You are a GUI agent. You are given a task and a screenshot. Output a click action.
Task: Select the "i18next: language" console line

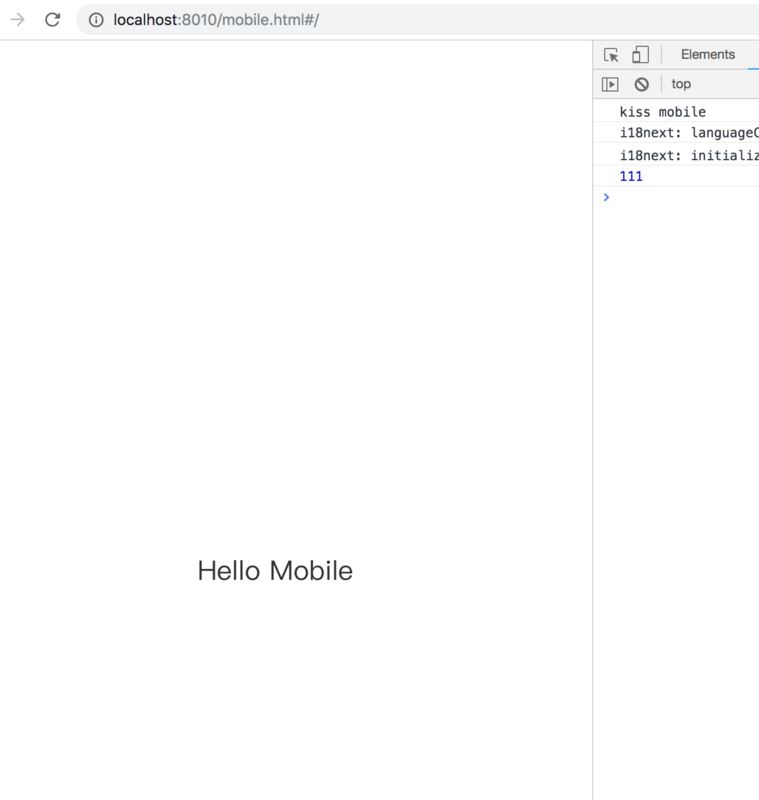676,133
